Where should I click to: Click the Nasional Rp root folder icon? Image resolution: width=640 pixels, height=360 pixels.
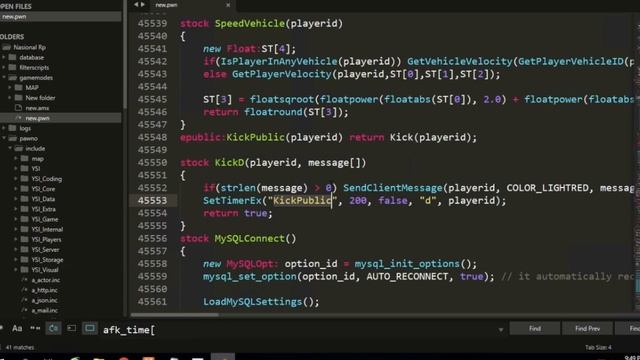[6, 47]
